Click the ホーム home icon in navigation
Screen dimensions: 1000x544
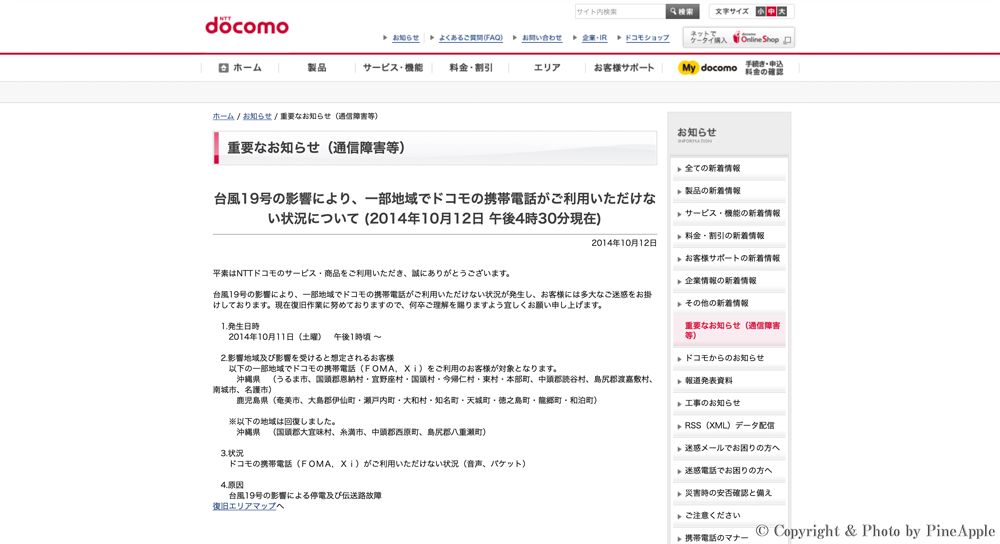click(223, 68)
